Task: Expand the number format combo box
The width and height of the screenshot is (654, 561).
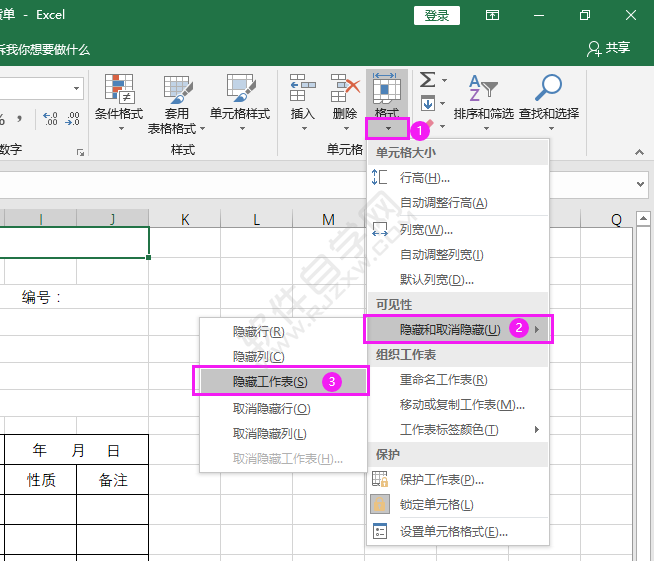Action: click(x=76, y=88)
